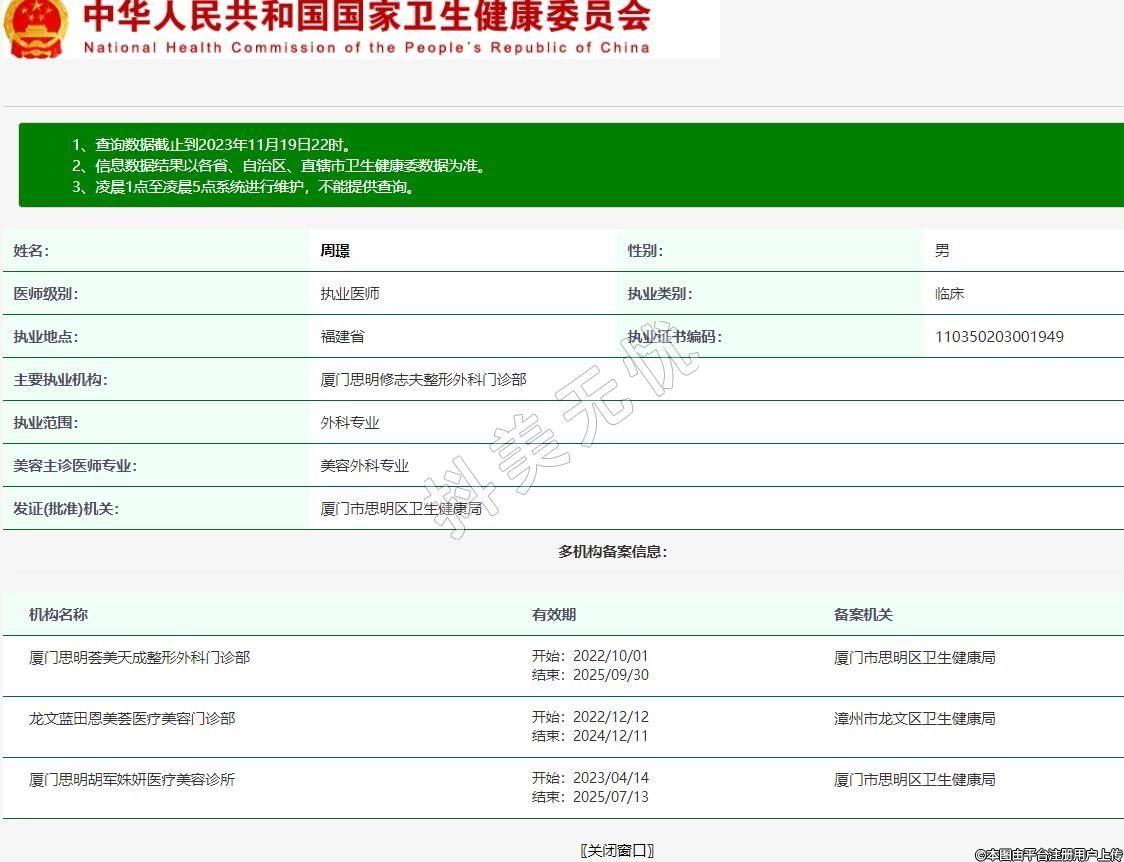Click the 机构名称 column header

pos(58,615)
